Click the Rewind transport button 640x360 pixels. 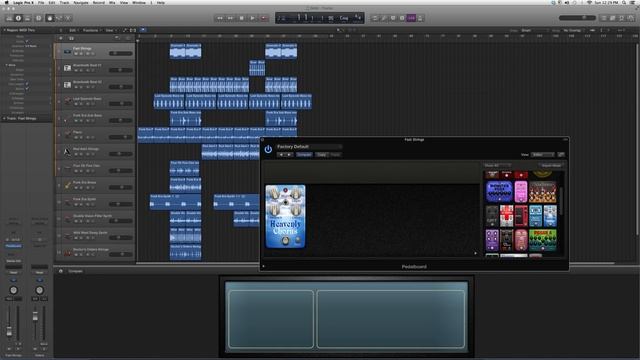coord(220,18)
